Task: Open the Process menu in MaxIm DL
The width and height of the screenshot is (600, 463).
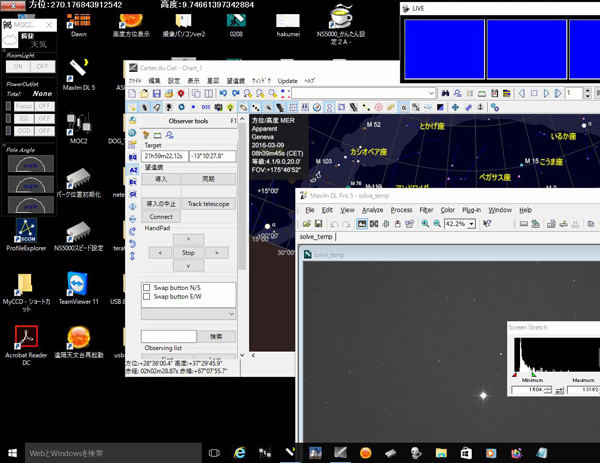Action: [x=401, y=210]
